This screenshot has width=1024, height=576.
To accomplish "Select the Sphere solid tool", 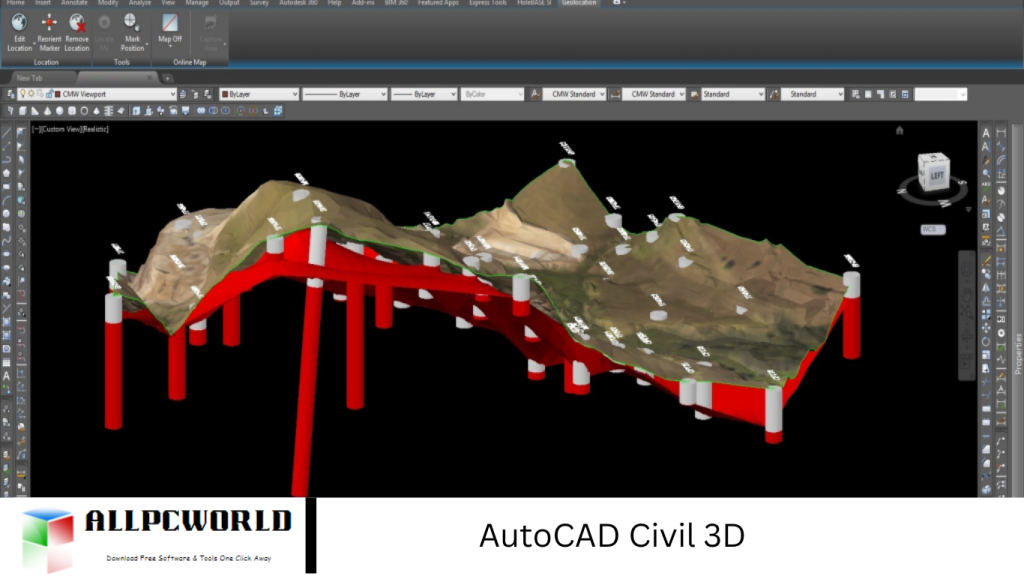I will point(59,111).
